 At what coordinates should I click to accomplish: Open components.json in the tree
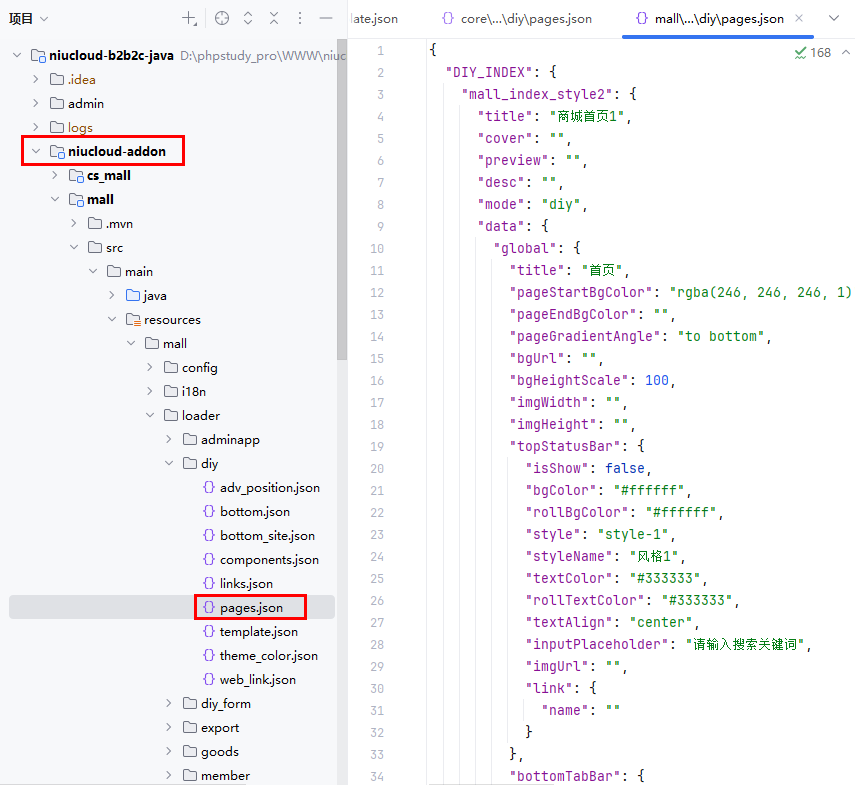coord(269,559)
